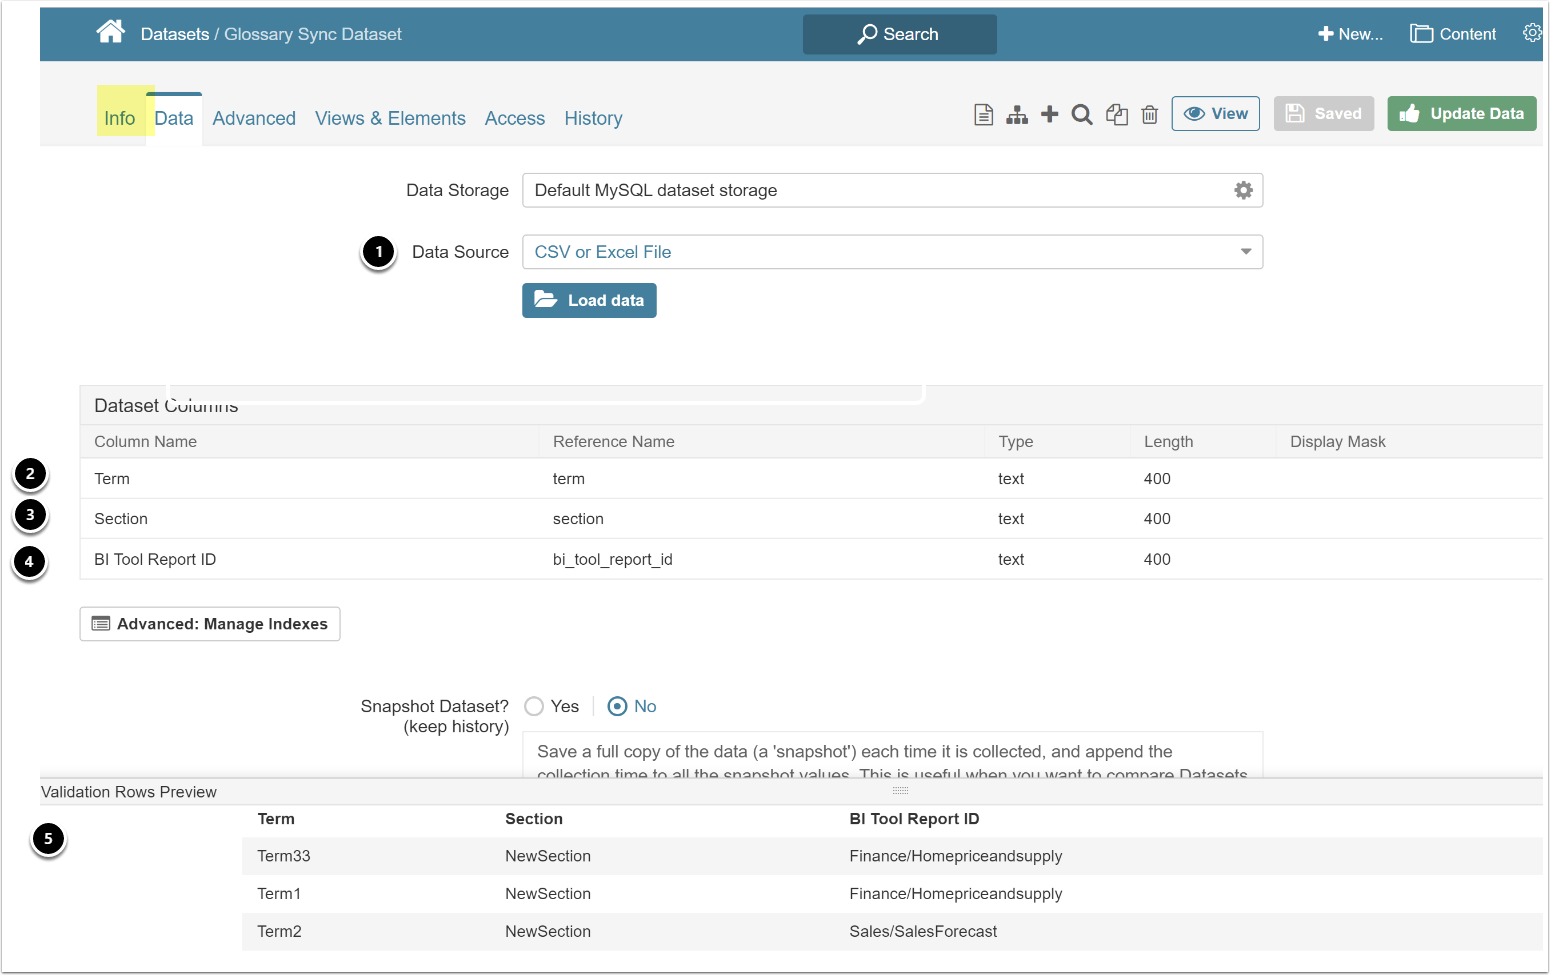The width and height of the screenshot is (1550, 975).
Task: Click the sitemap hierarchy icon in the toolbar
Action: click(1017, 114)
